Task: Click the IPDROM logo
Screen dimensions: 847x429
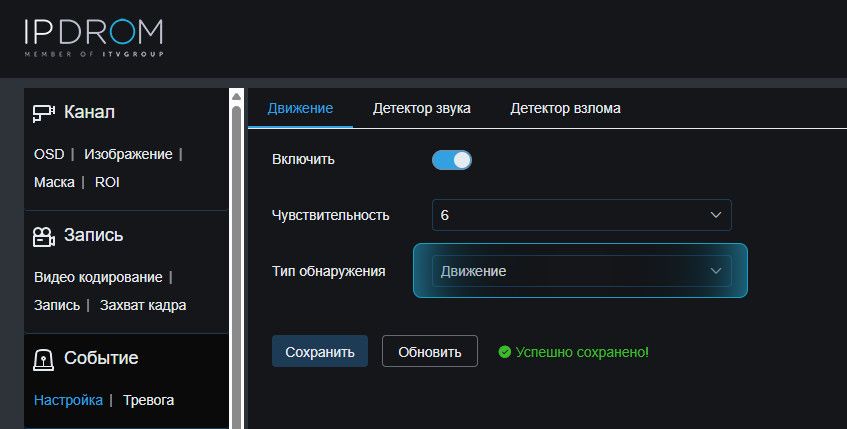Action: click(93, 37)
